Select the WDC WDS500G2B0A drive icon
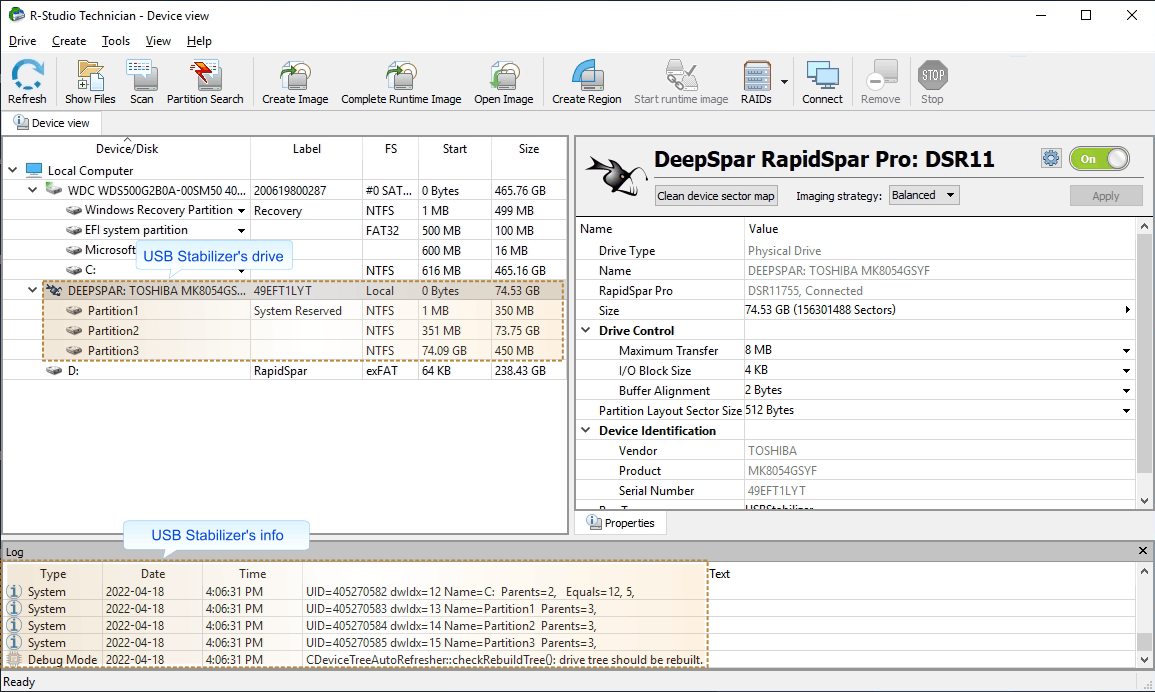 pos(54,189)
